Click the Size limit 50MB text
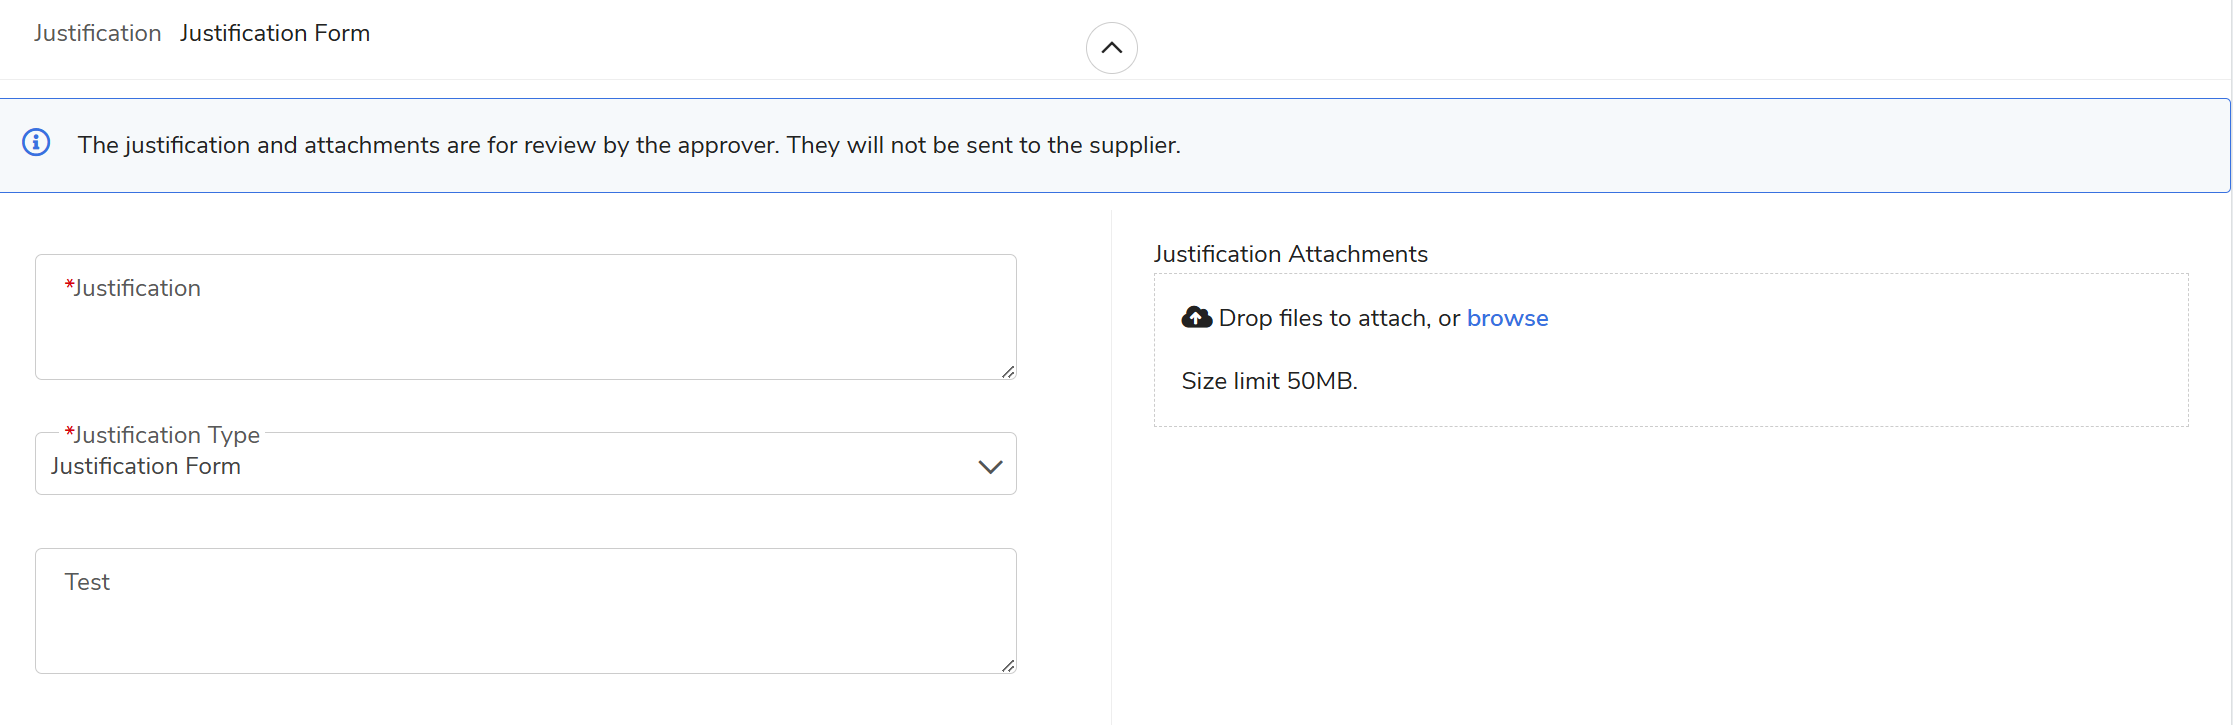Image resolution: width=2233 pixels, height=725 pixels. coord(1269,381)
